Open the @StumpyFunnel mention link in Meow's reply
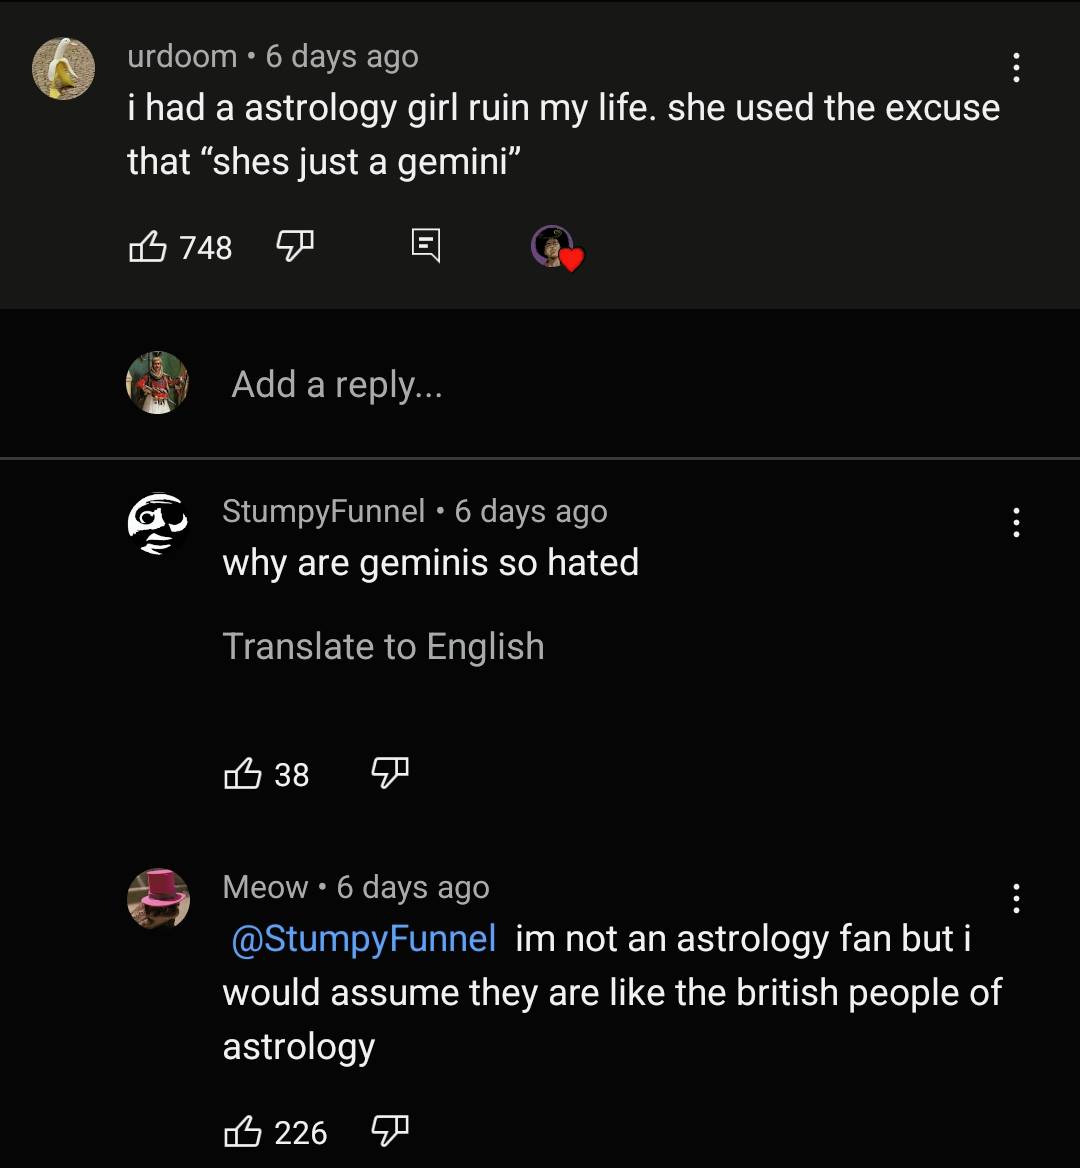The width and height of the screenshot is (1080, 1168). tap(361, 939)
